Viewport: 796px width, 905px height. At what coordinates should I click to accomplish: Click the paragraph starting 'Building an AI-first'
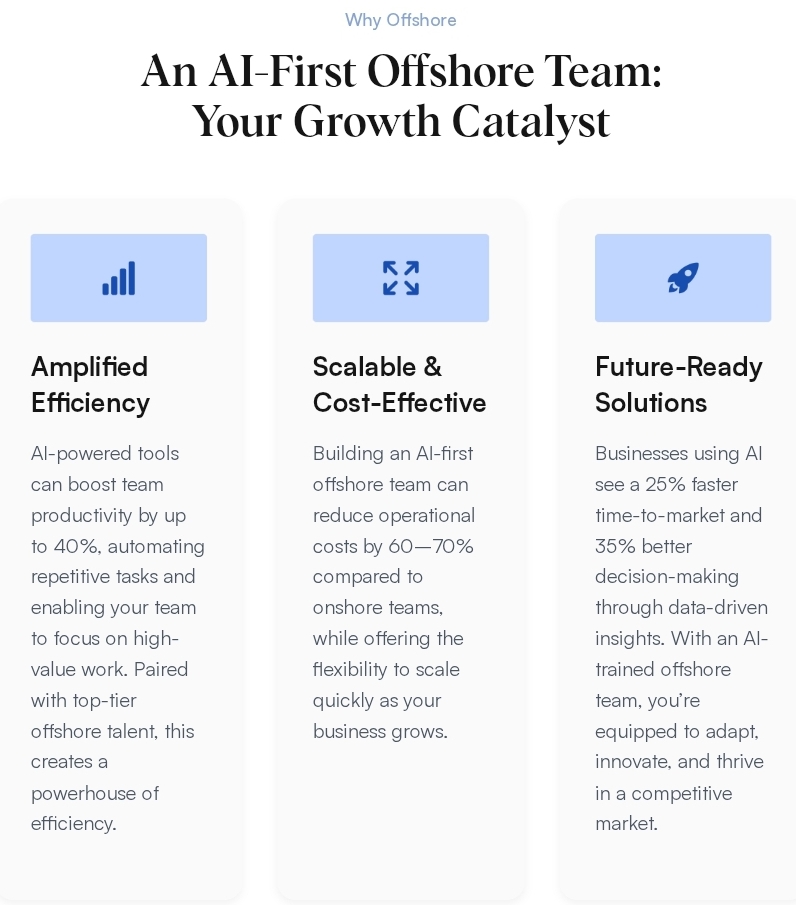(394, 592)
